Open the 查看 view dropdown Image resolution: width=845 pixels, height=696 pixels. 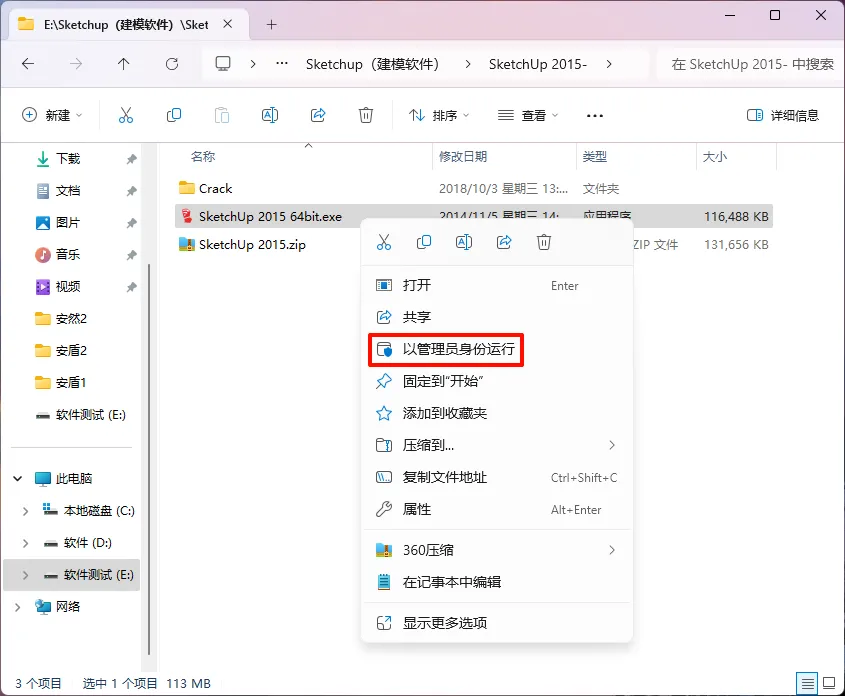click(x=528, y=115)
